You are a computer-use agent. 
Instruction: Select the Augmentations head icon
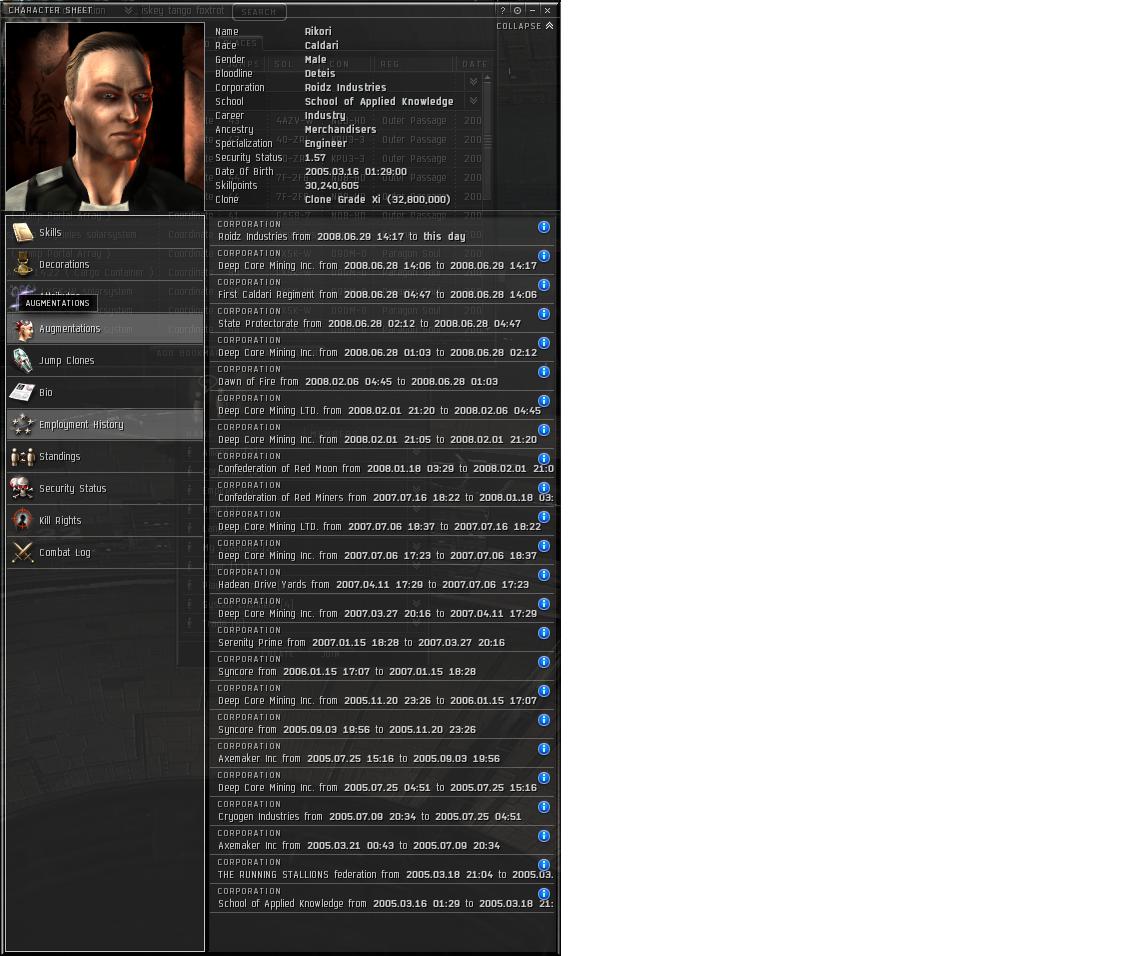(x=22, y=329)
